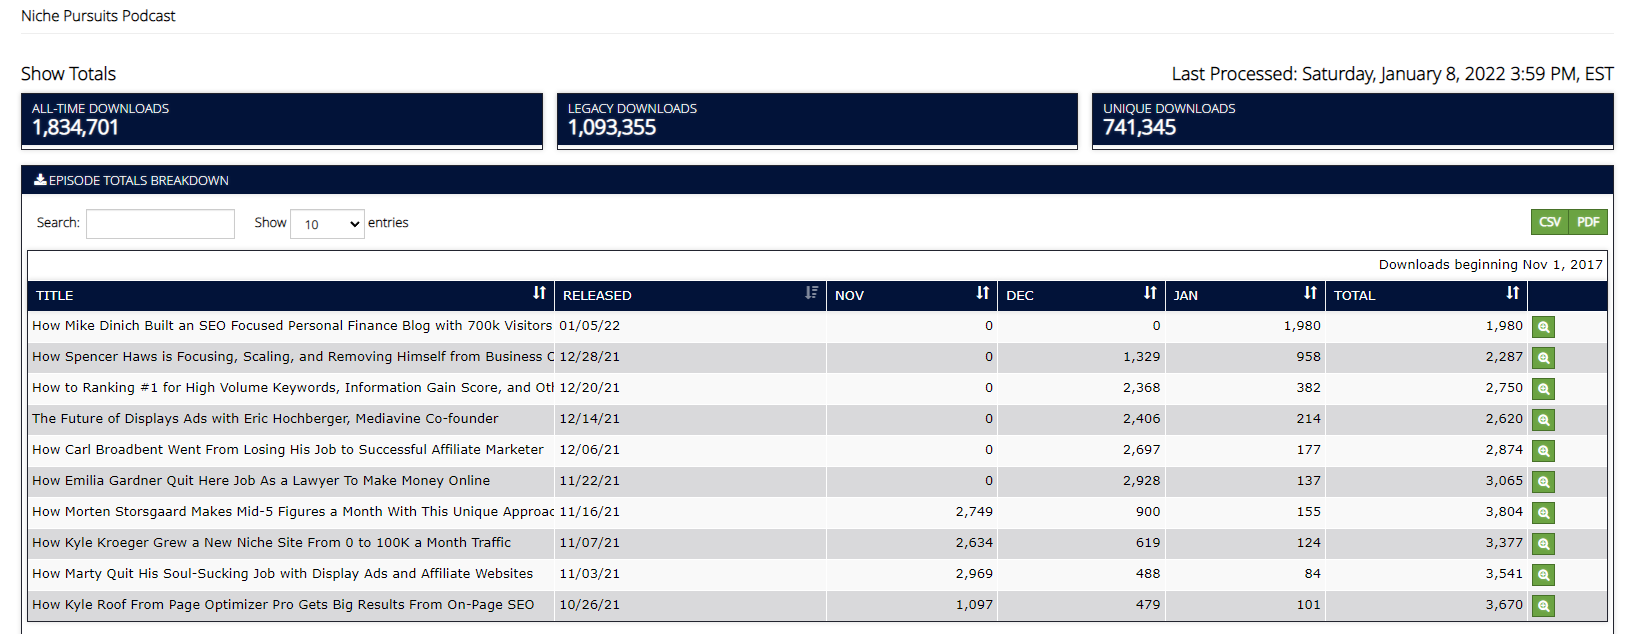Sort by DEC downloads column arrows
Viewport: 1630px width, 634px height.
1150,293
